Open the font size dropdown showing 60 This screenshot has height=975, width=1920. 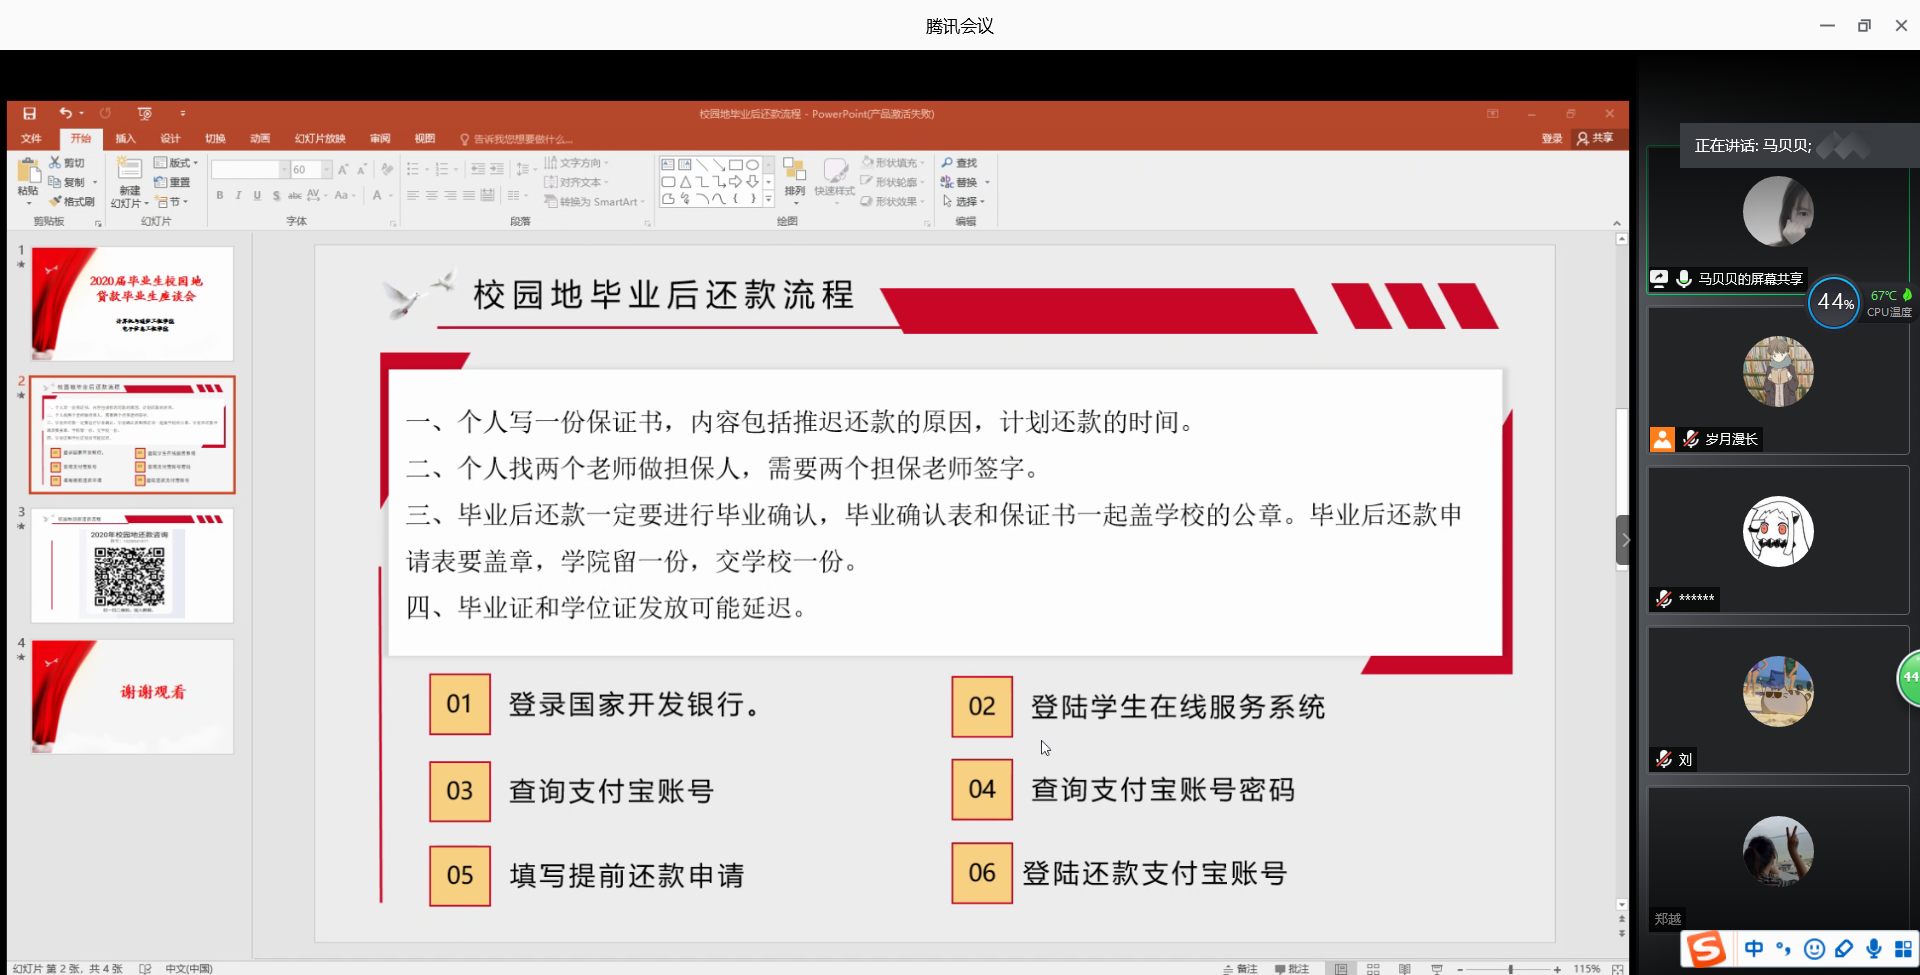[x=326, y=170]
